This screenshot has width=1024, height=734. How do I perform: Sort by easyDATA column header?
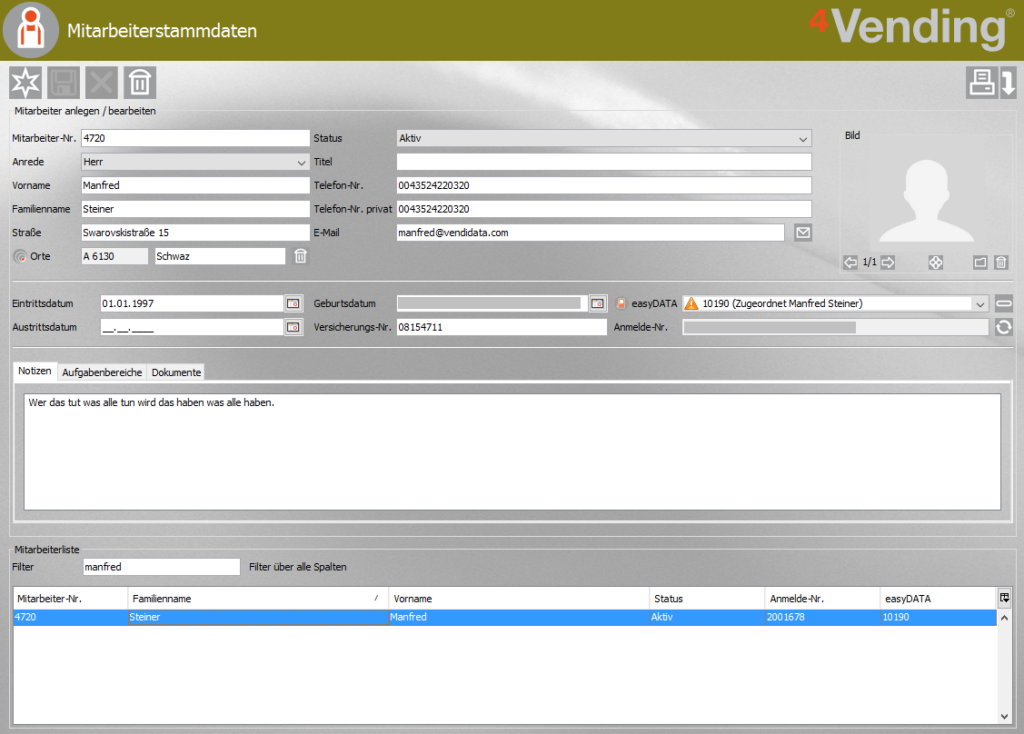[x=938, y=598]
